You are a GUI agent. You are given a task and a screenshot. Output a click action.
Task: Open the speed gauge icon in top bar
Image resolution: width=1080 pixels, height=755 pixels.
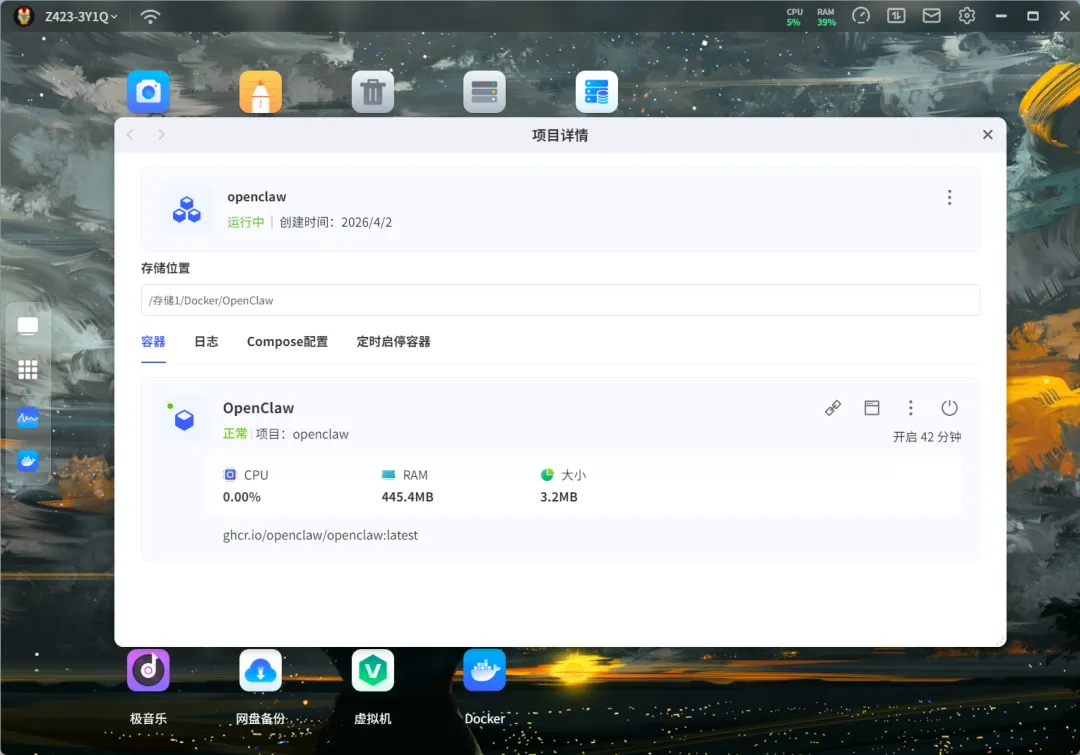point(861,15)
